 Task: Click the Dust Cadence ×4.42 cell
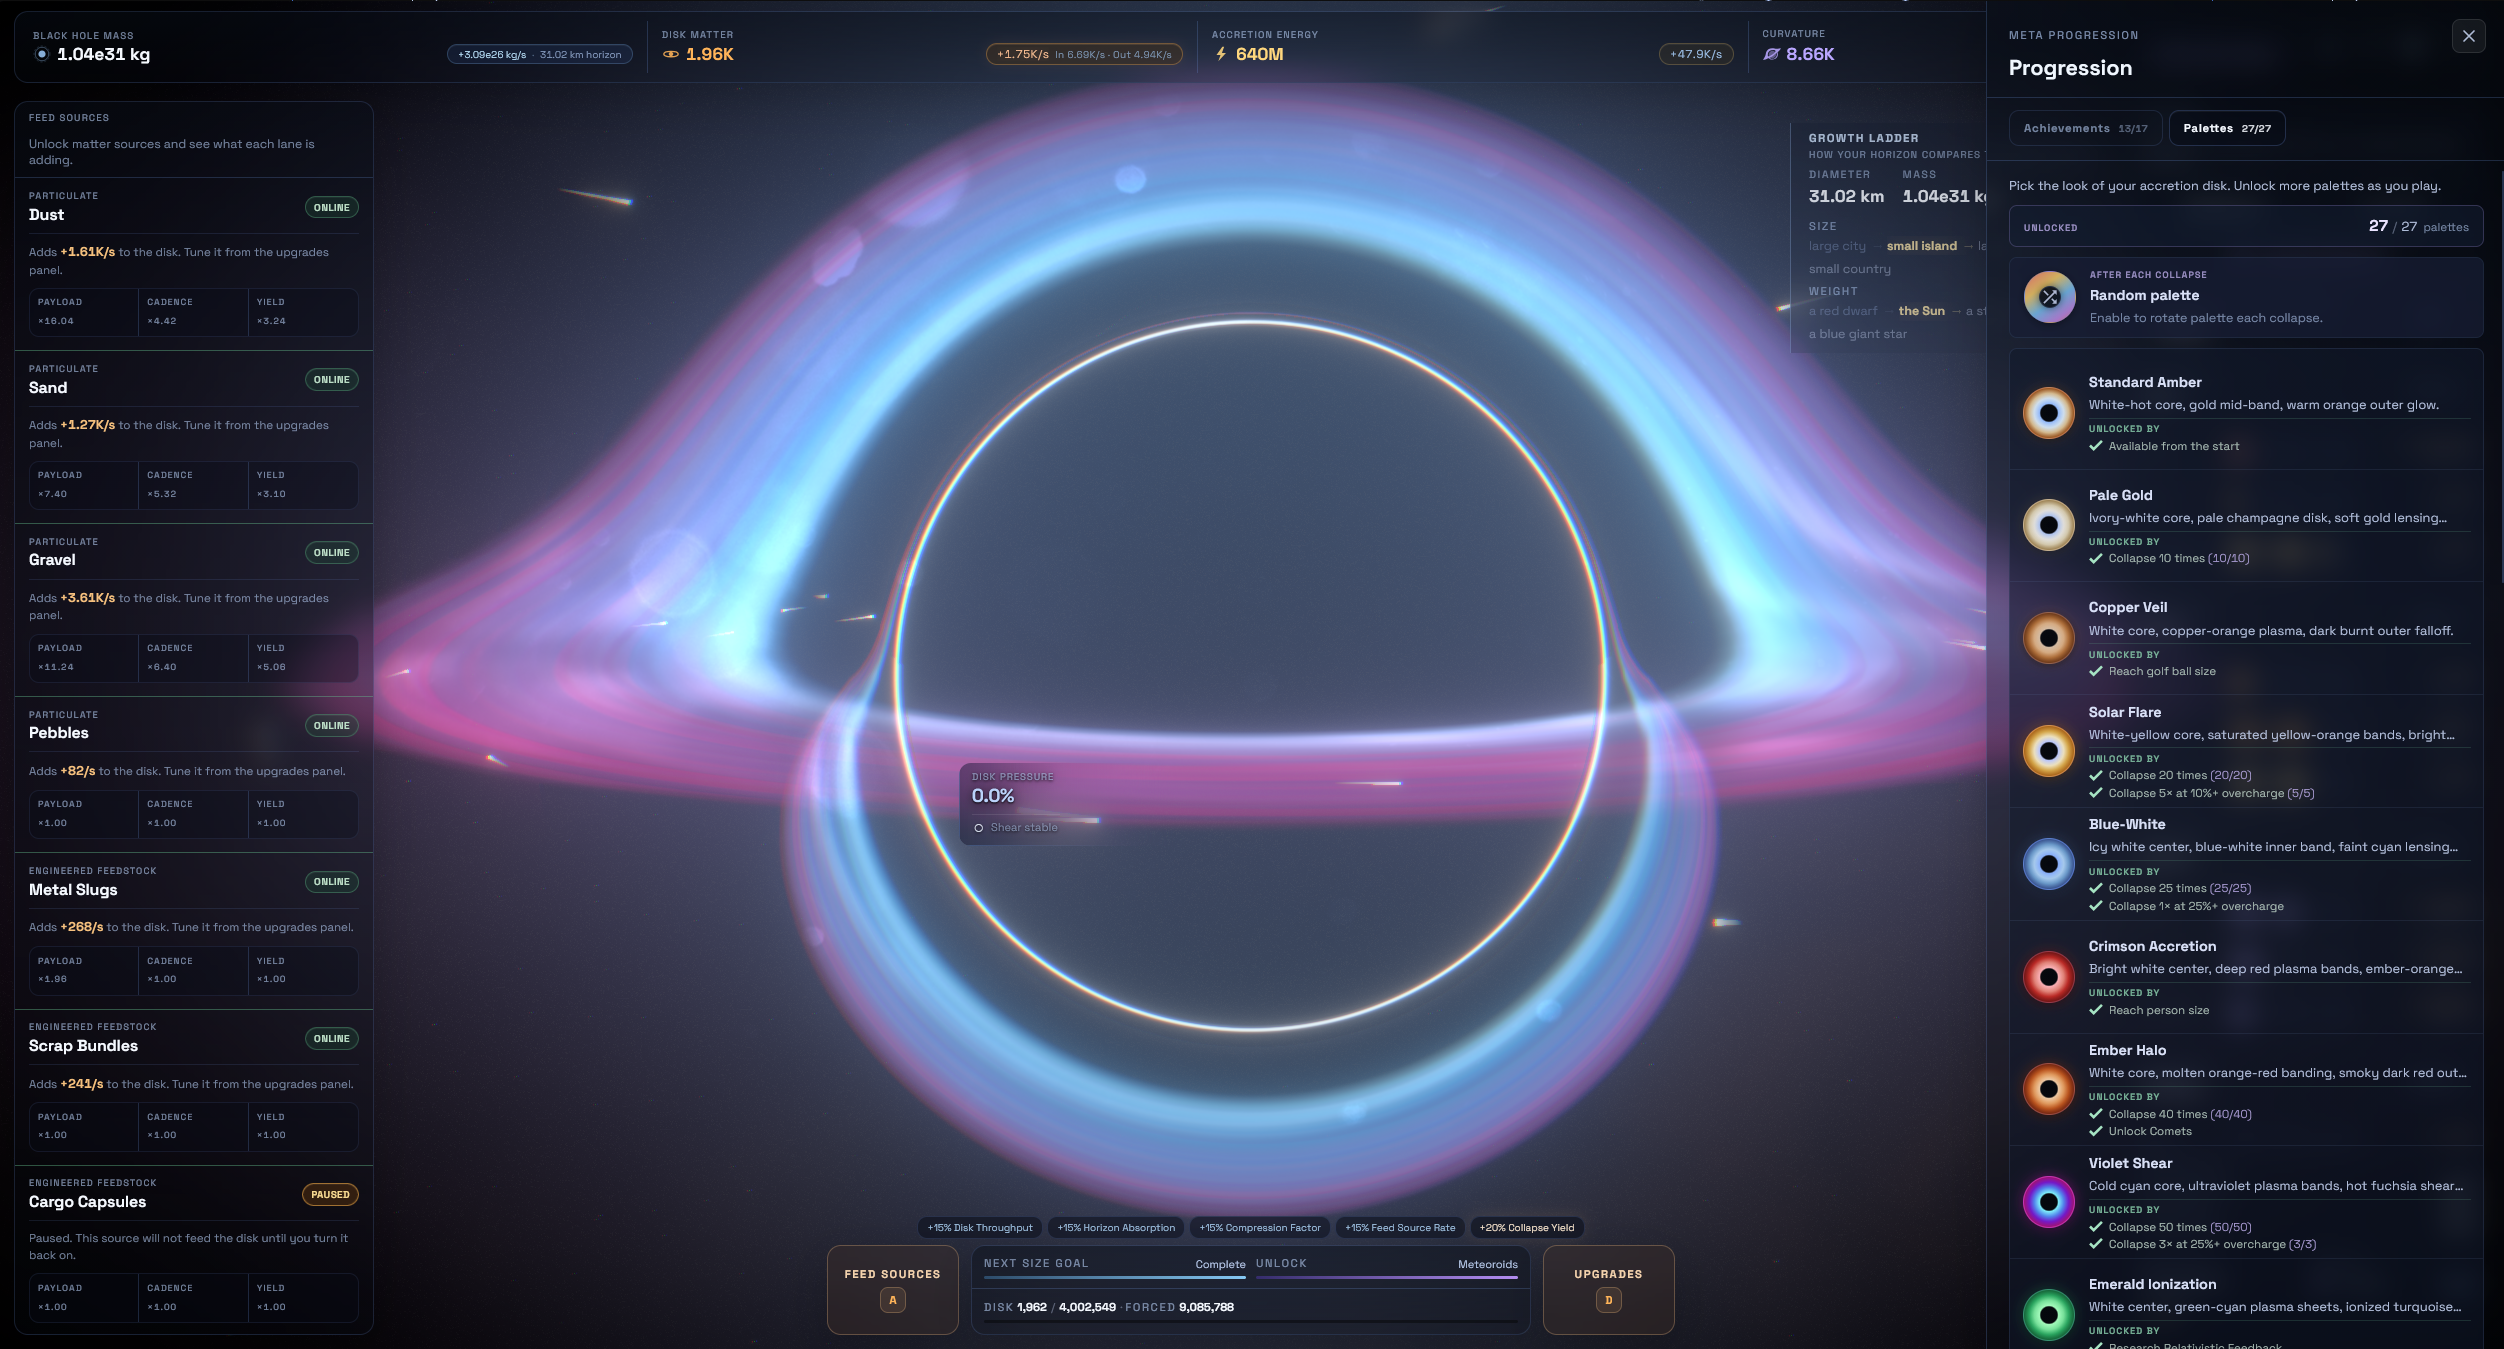tap(193, 312)
